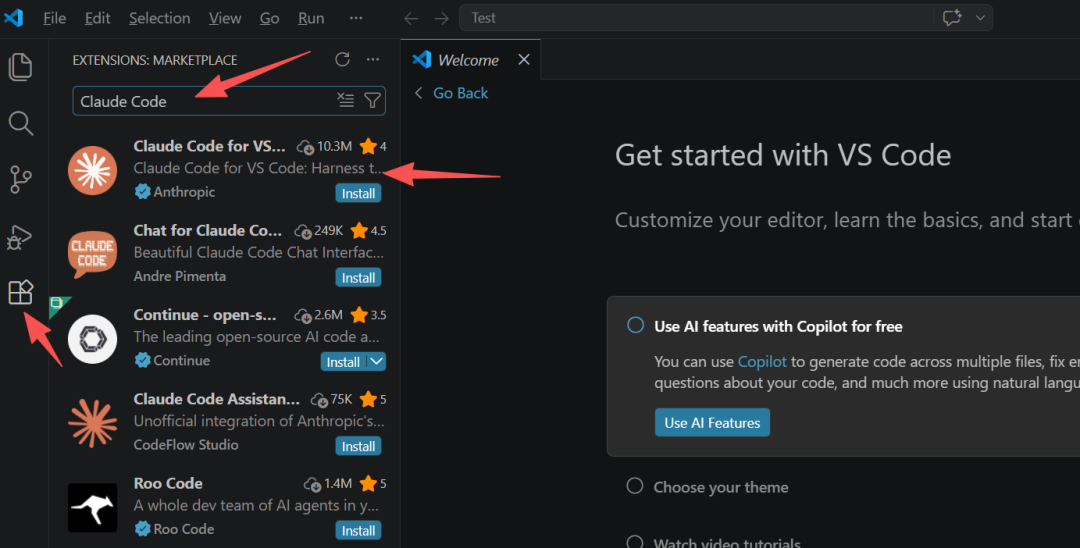Open Chat for Claude Code extension details
This screenshot has width=1080, height=548.
[207, 230]
